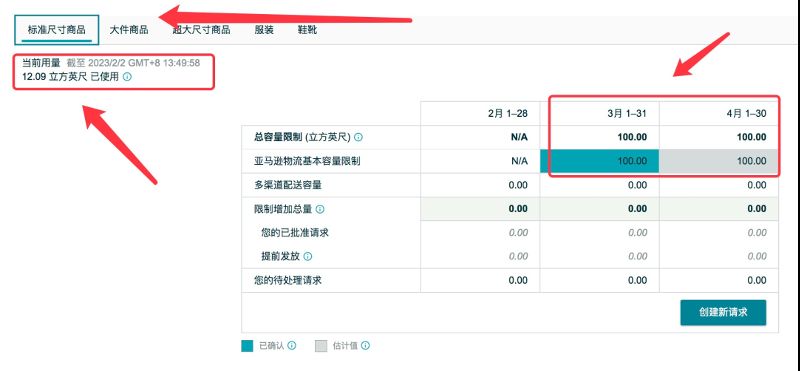The image size is (800, 371).
Task: Switch to the 服装 tab
Action: click(x=264, y=30)
